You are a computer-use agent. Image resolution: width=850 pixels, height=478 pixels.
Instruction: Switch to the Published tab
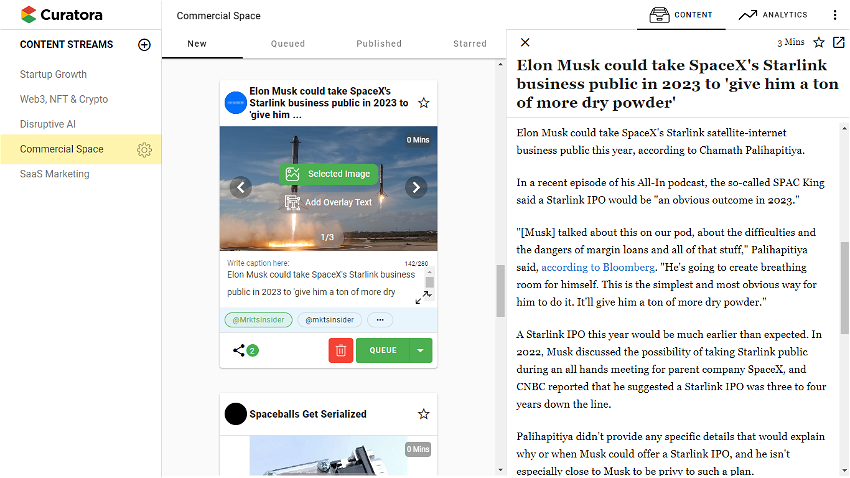pyautogui.click(x=379, y=44)
